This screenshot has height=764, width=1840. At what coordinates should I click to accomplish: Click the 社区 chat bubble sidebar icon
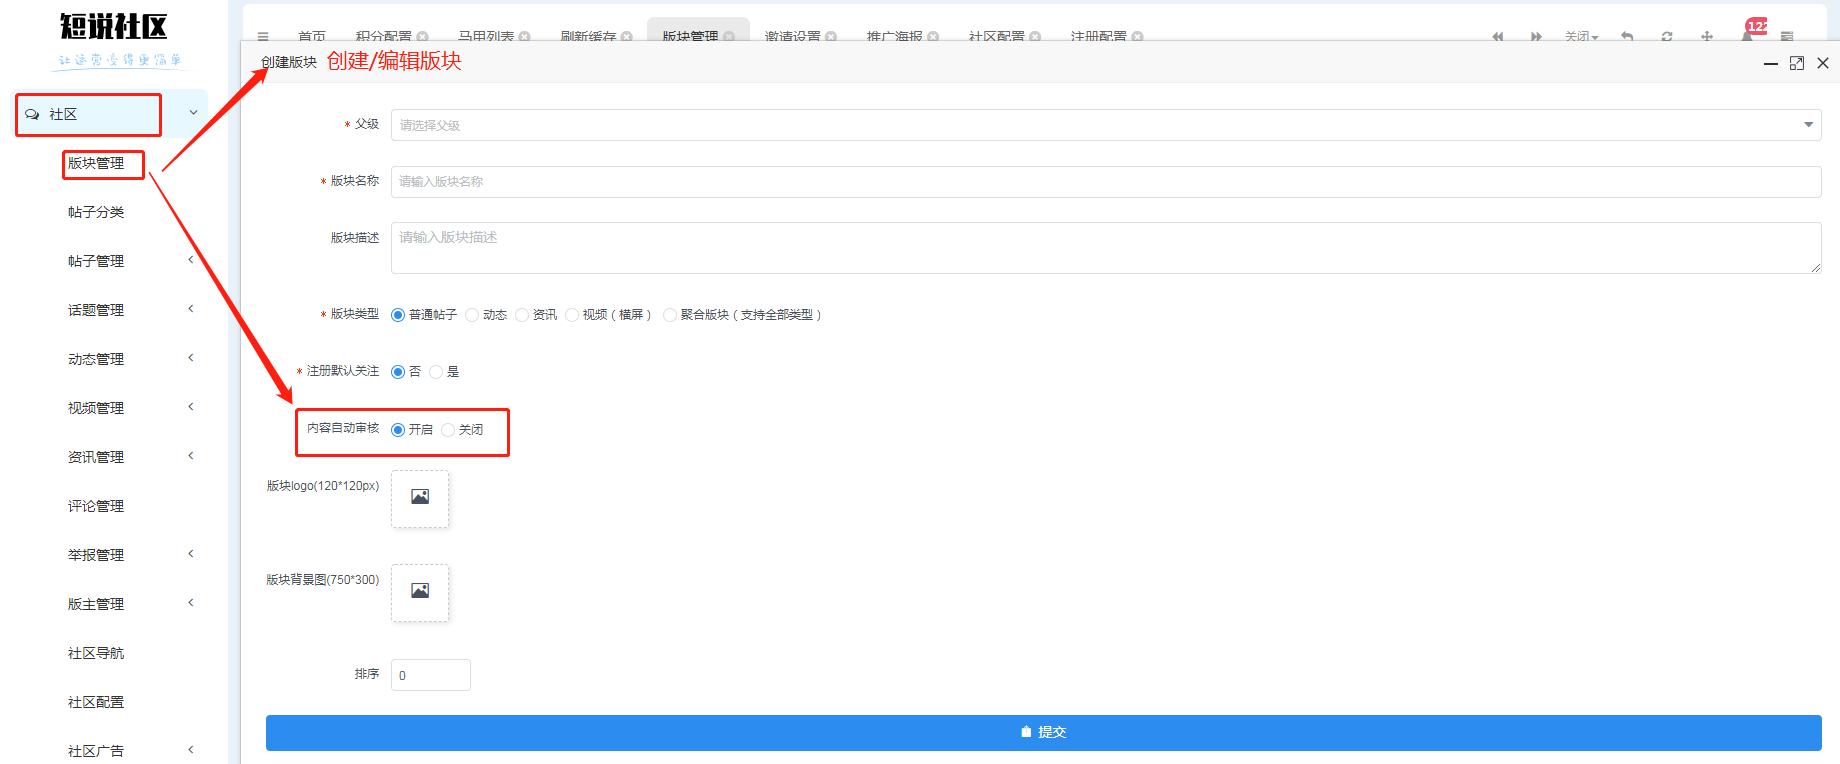pos(32,114)
